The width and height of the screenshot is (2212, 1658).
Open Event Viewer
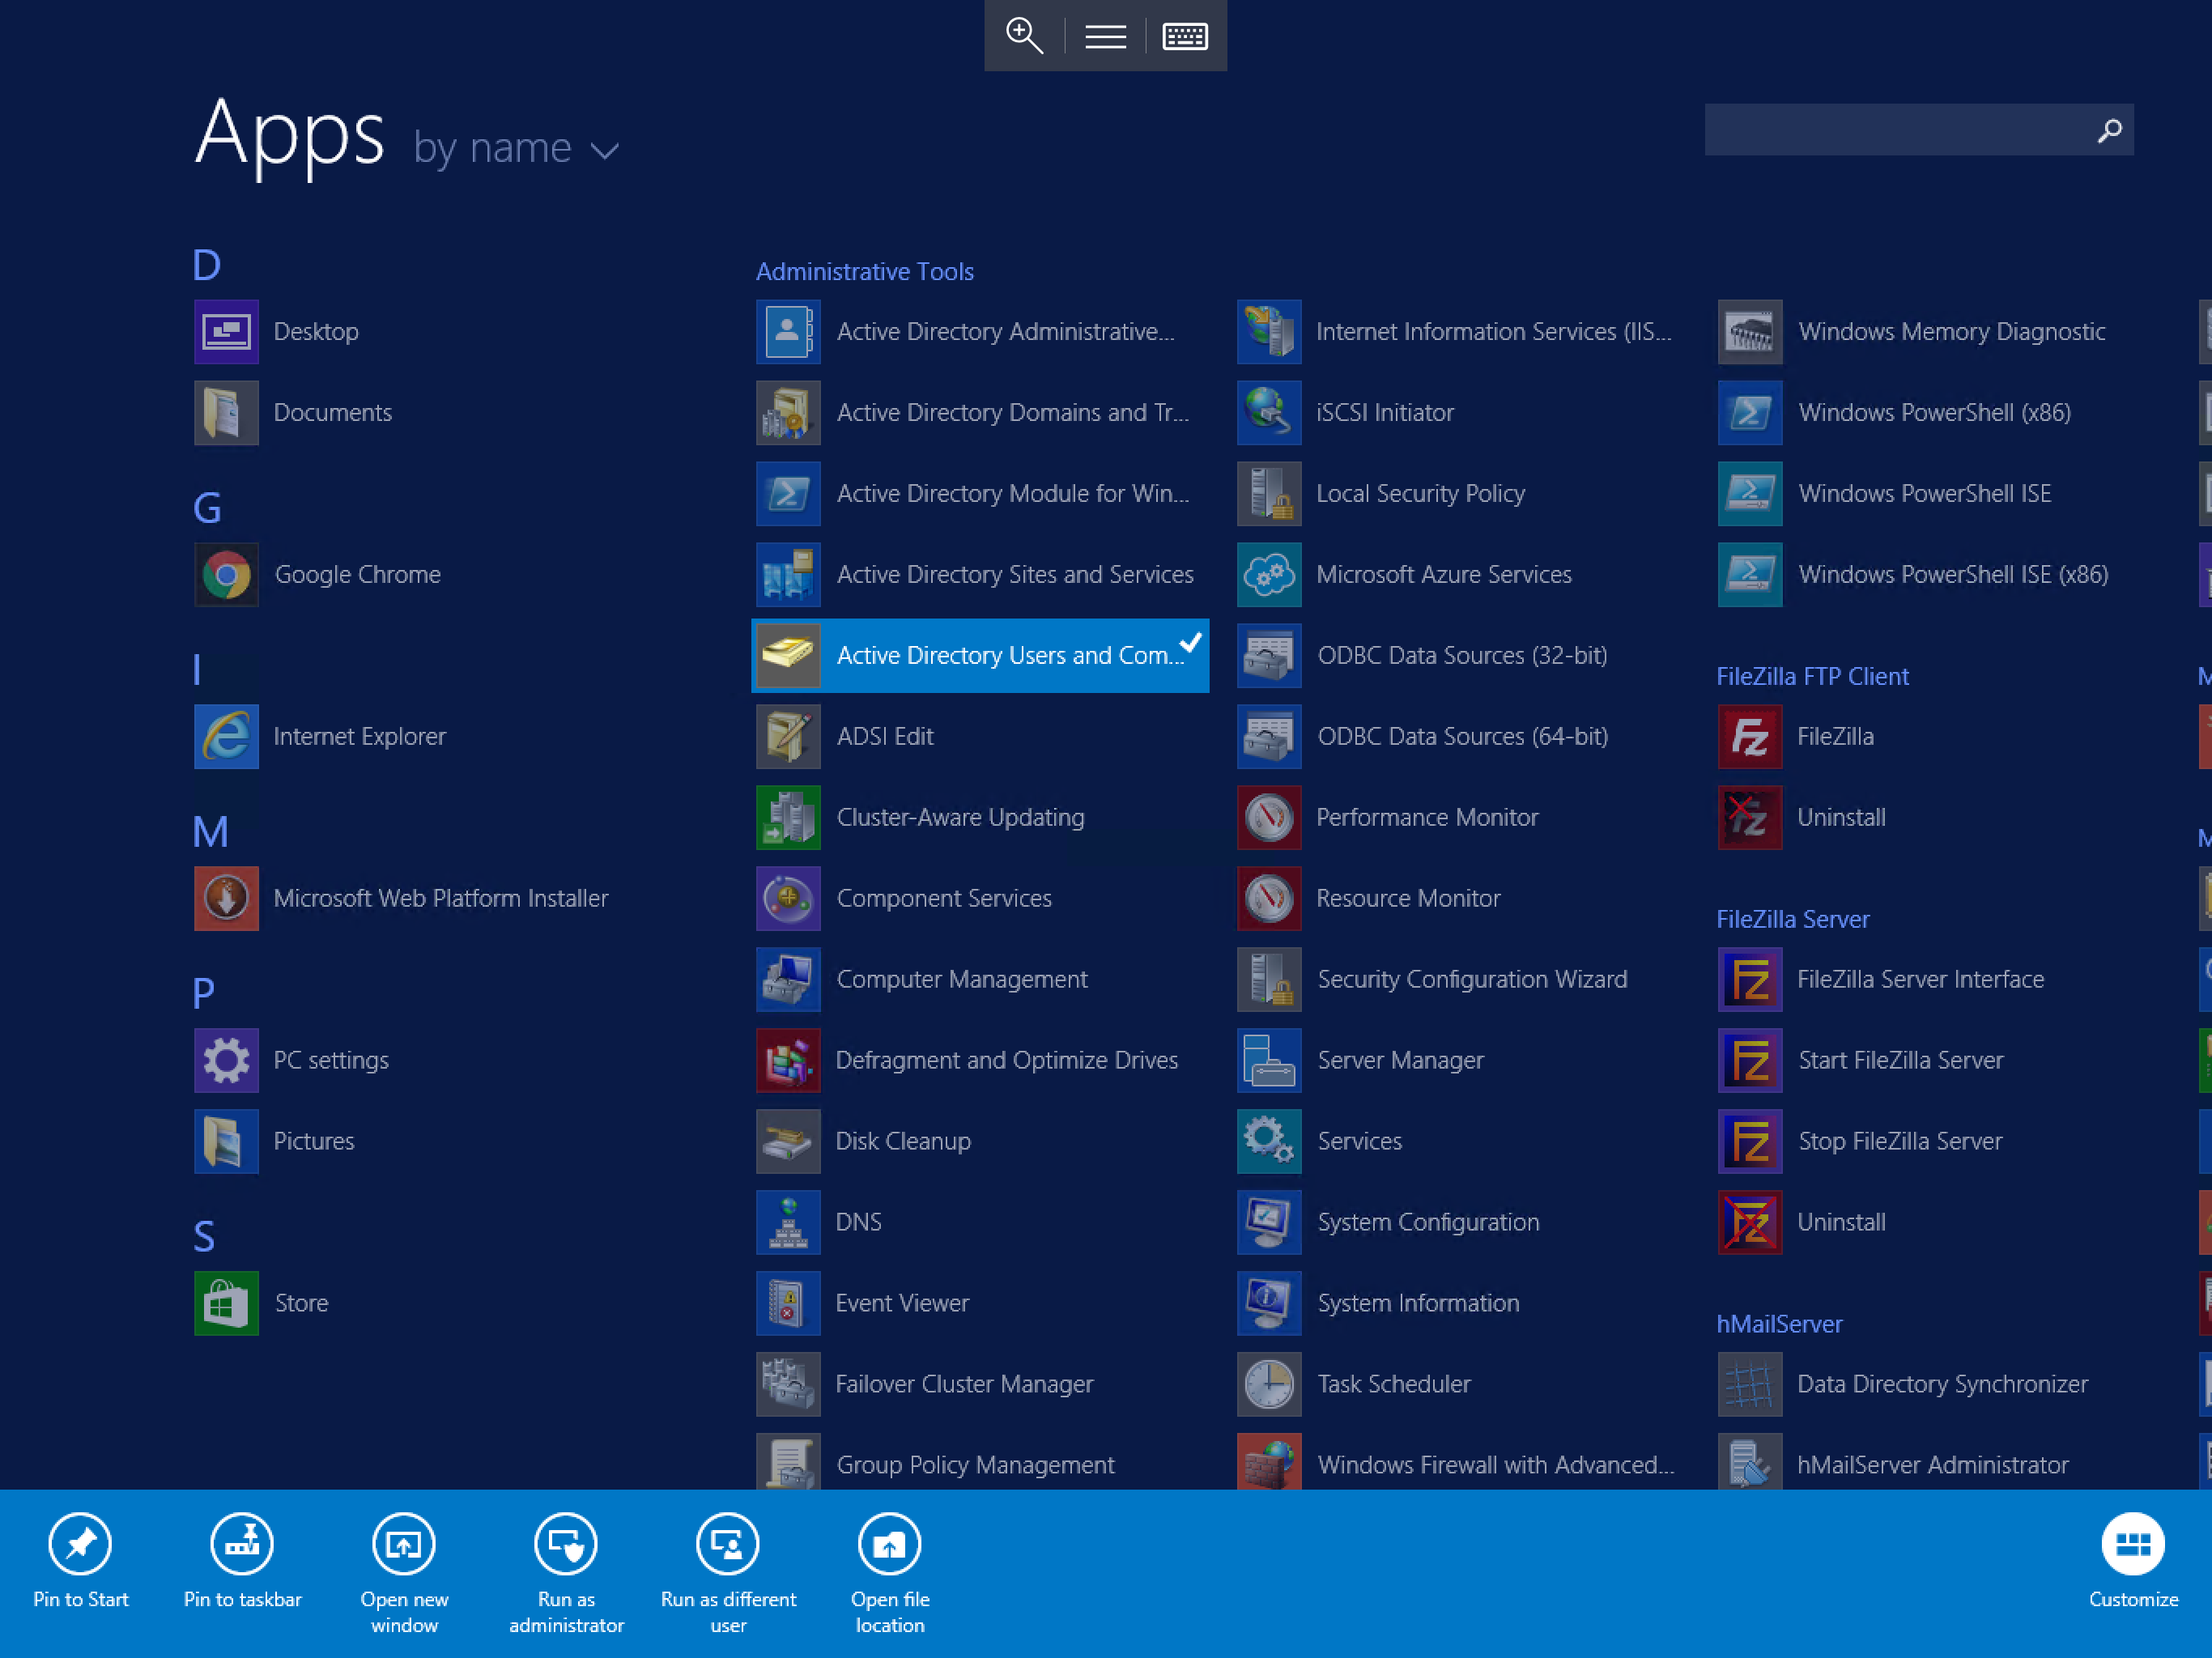point(980,1304)
